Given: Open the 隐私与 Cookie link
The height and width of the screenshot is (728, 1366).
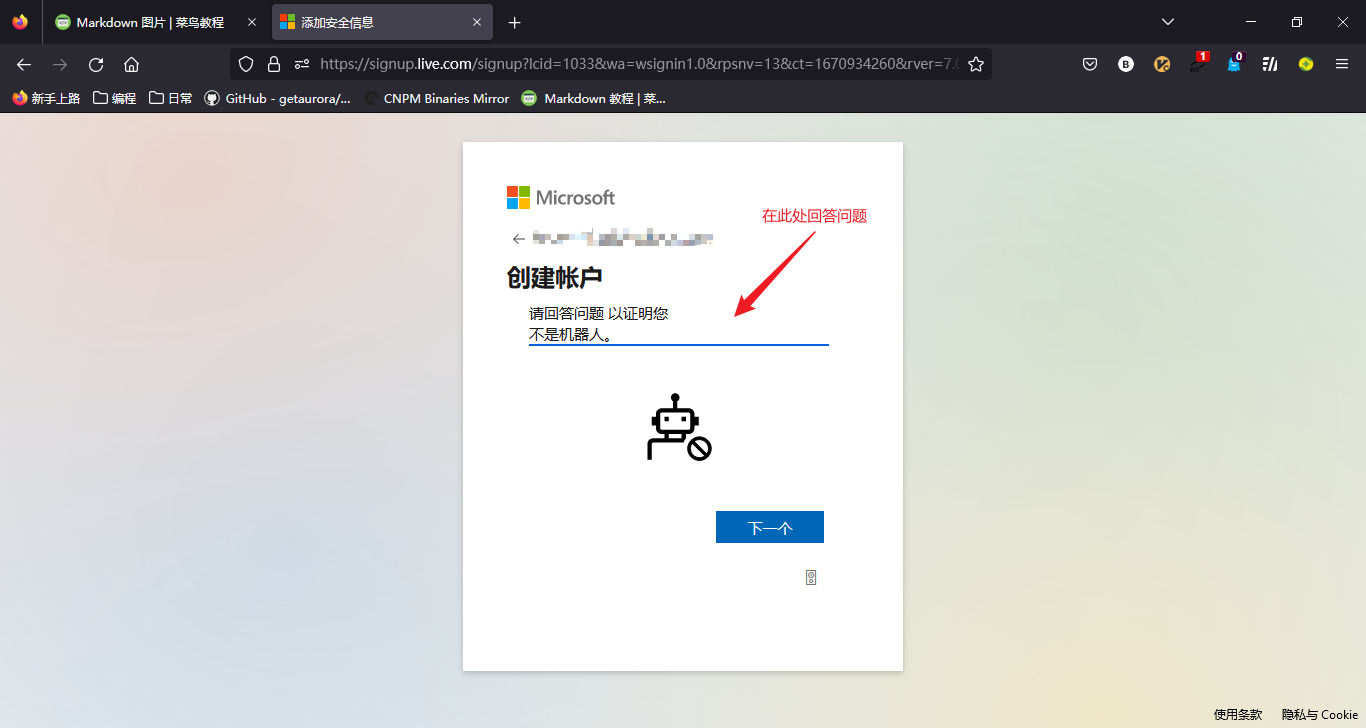Looking at the screenshot, I should click(1320, 714).
